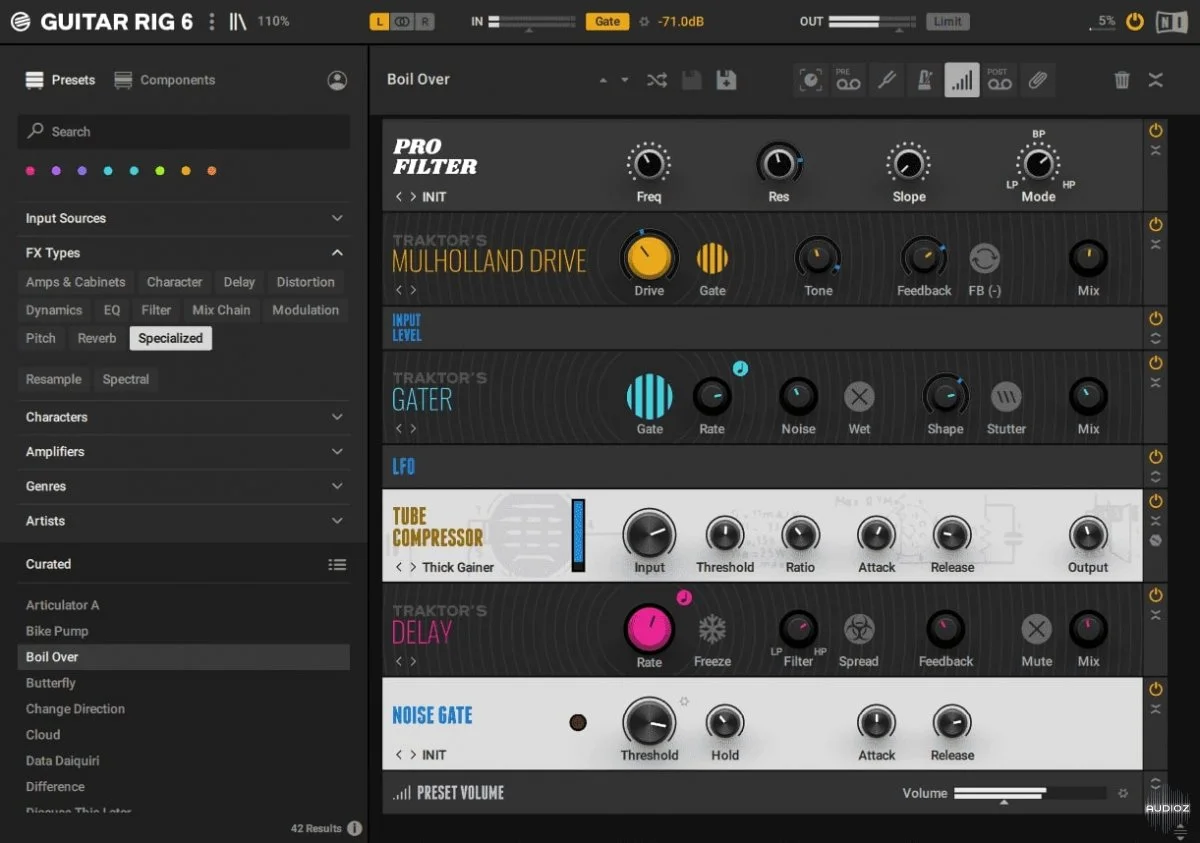Expand the Amplifiers section
Image resolution: width=1200 pixels, height=843 pixels.
[337, 452]
